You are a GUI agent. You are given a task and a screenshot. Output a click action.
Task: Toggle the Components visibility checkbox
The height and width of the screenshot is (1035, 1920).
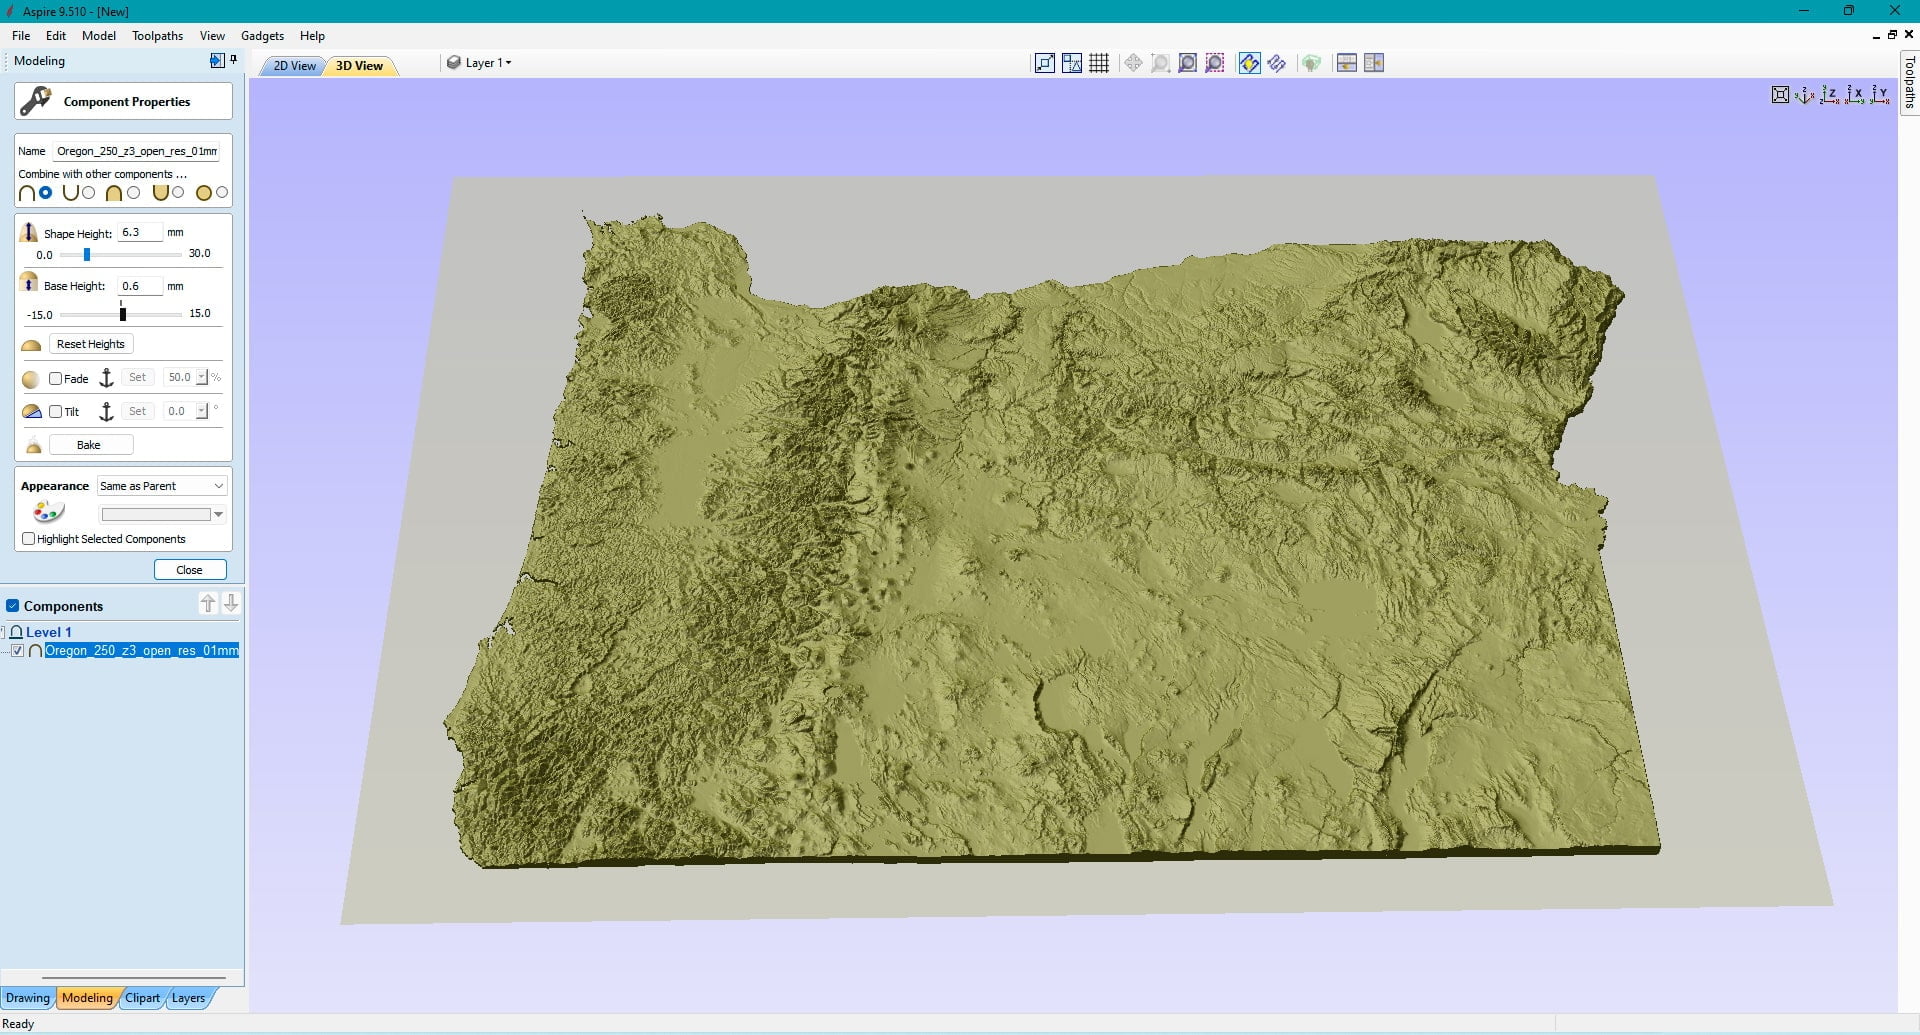13,606
